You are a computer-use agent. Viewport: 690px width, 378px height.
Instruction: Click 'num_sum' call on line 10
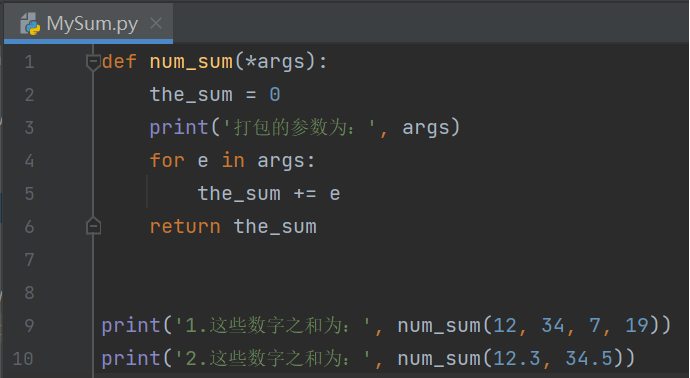coord(439,359)
